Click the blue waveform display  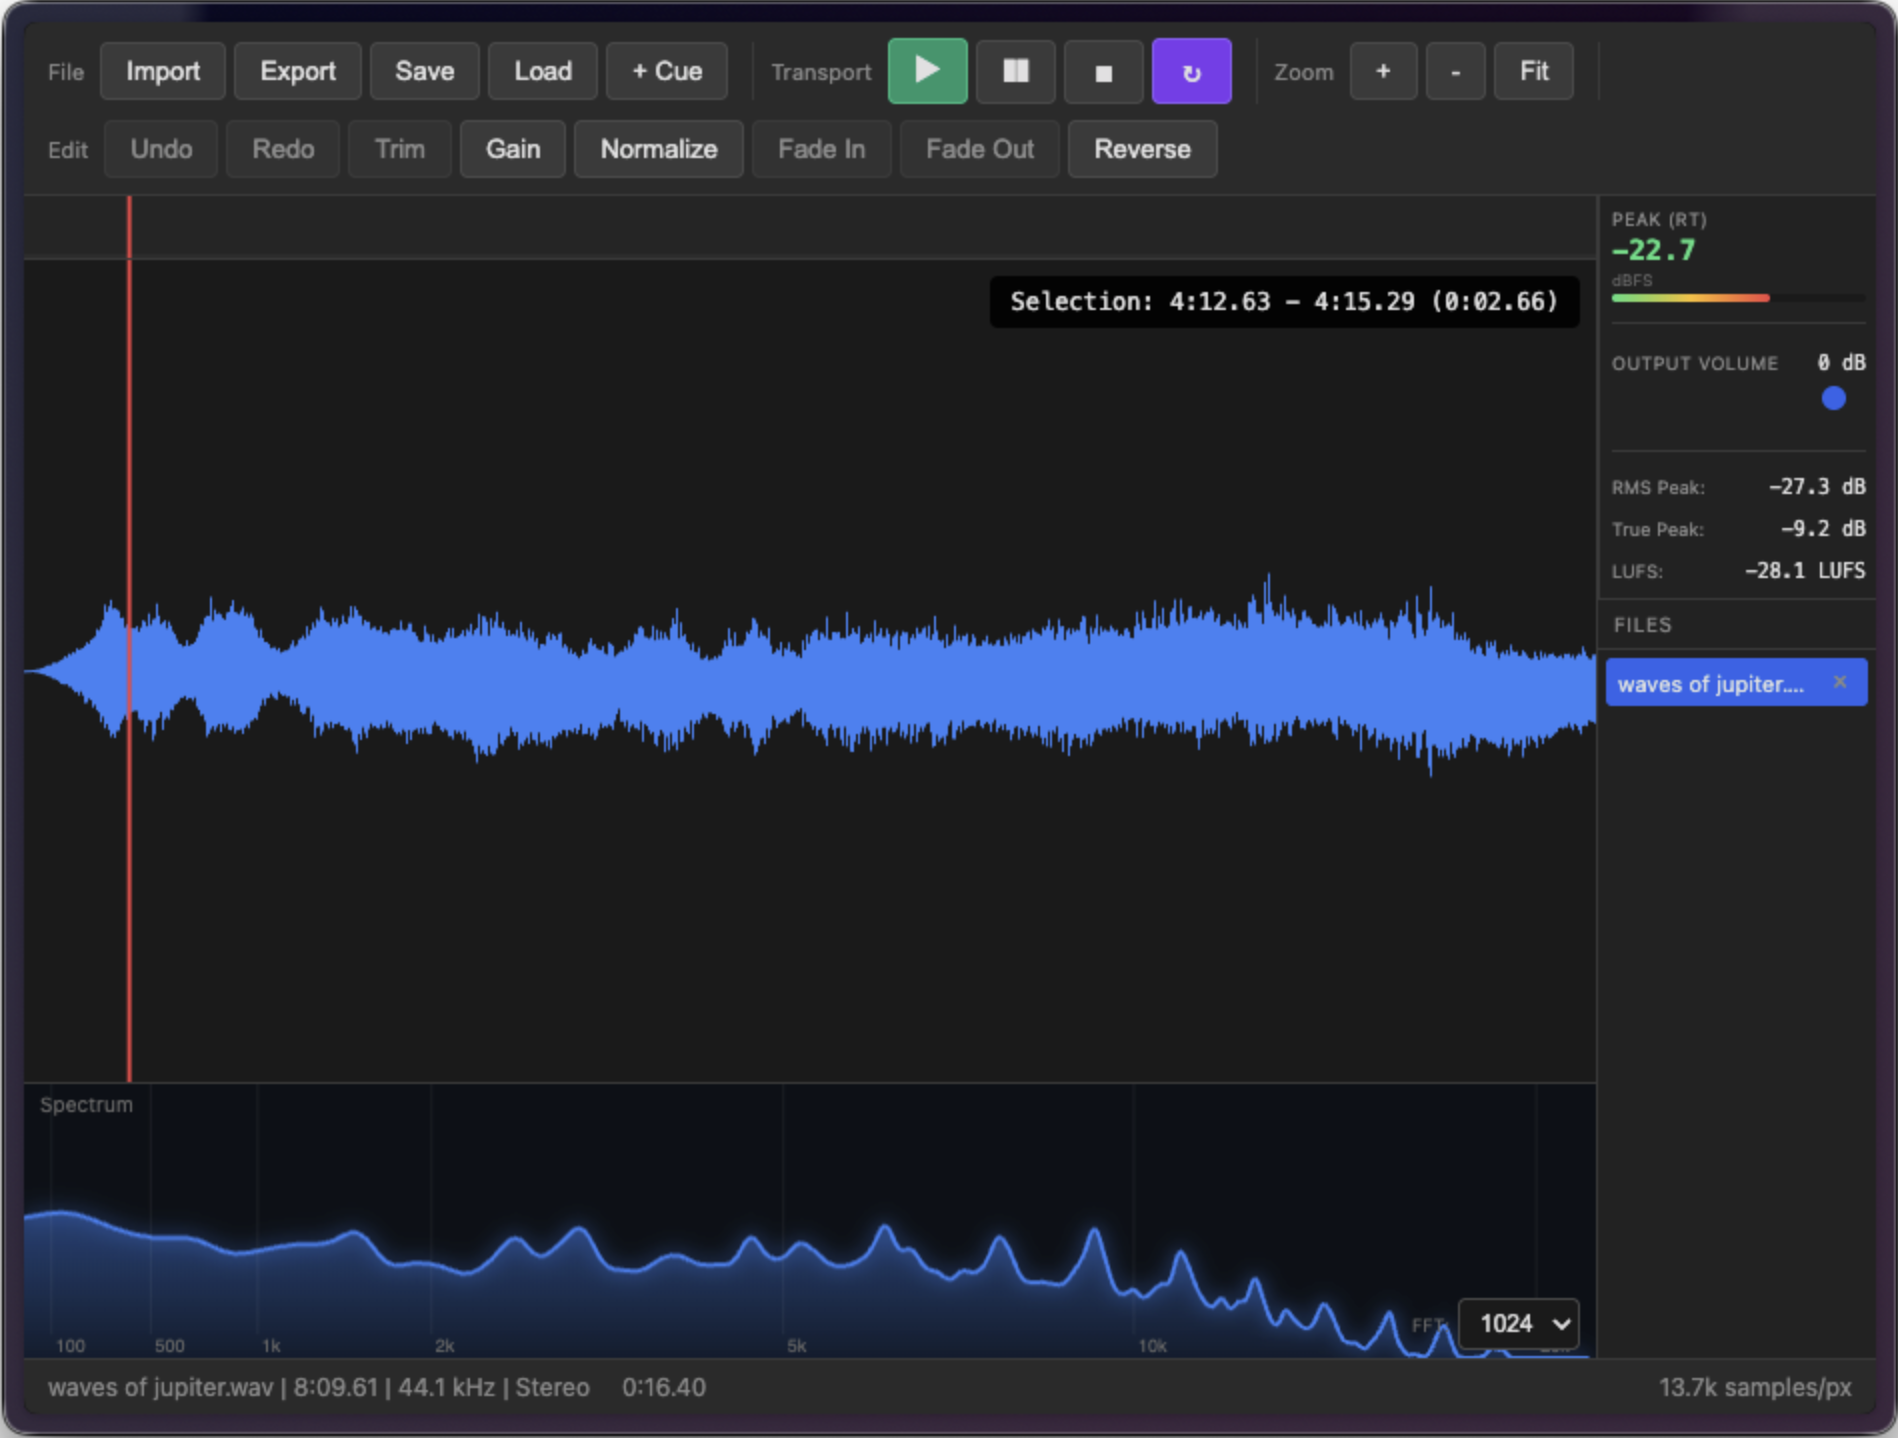[810, 673]
